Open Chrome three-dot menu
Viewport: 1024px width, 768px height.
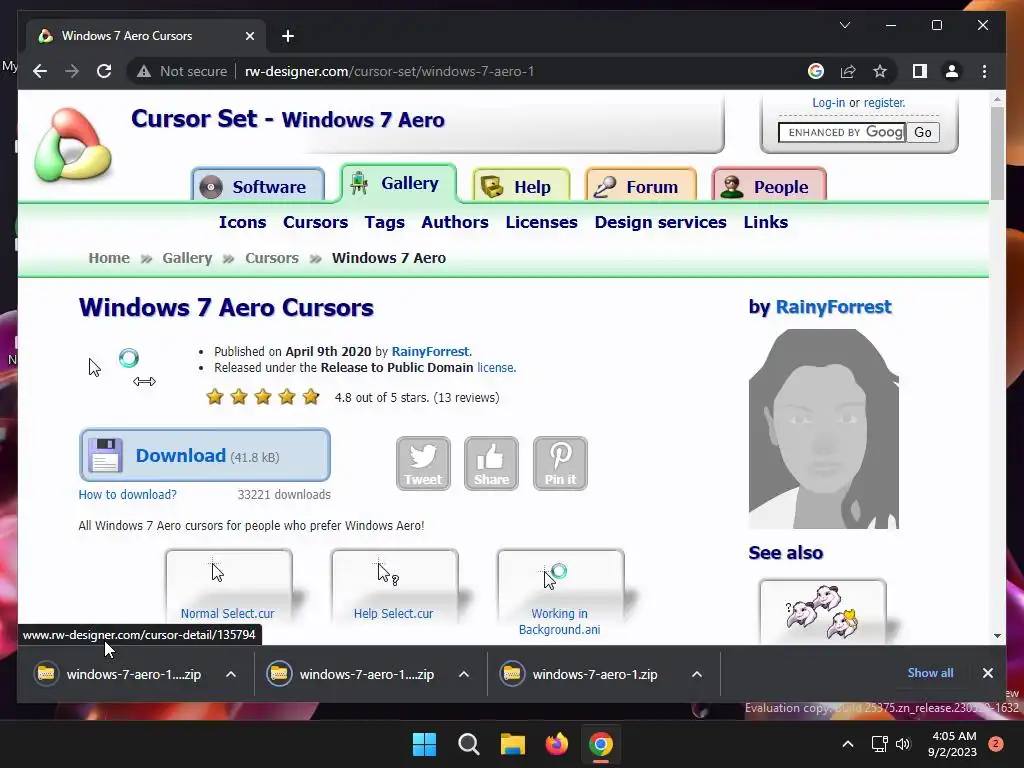(x=984, y=71)
